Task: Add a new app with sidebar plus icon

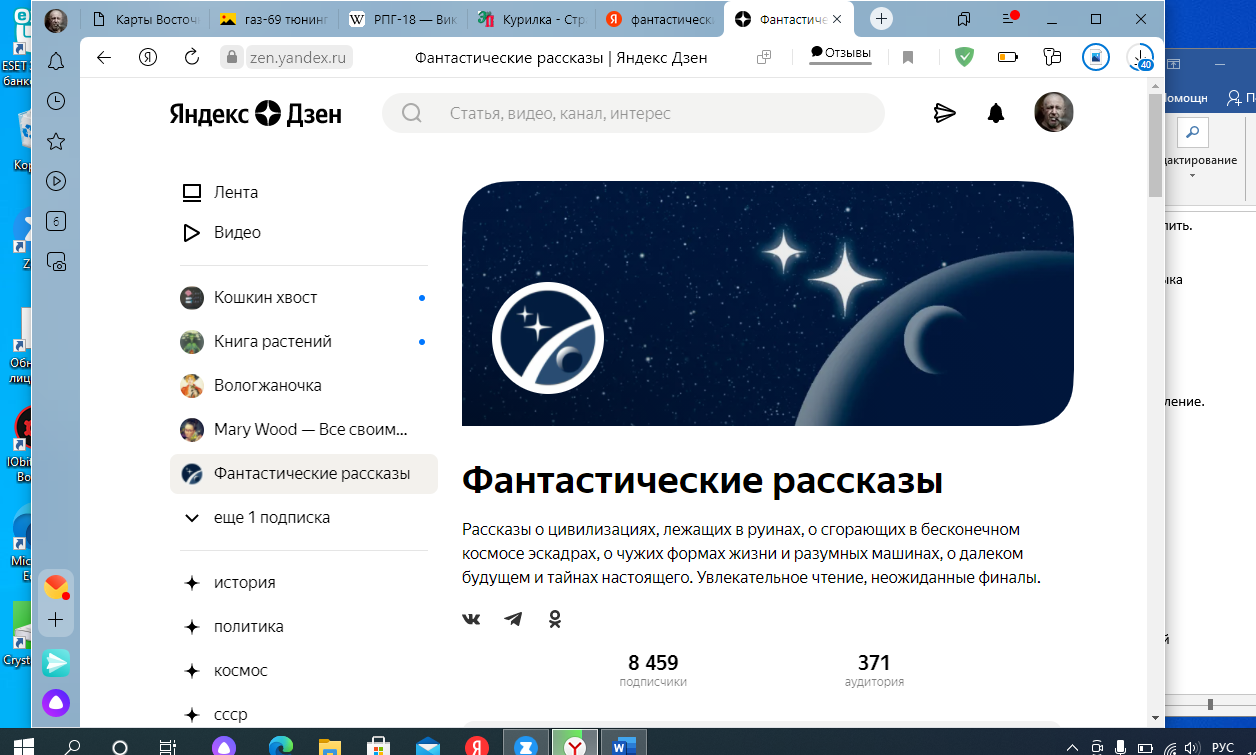Action: [56, 620]
